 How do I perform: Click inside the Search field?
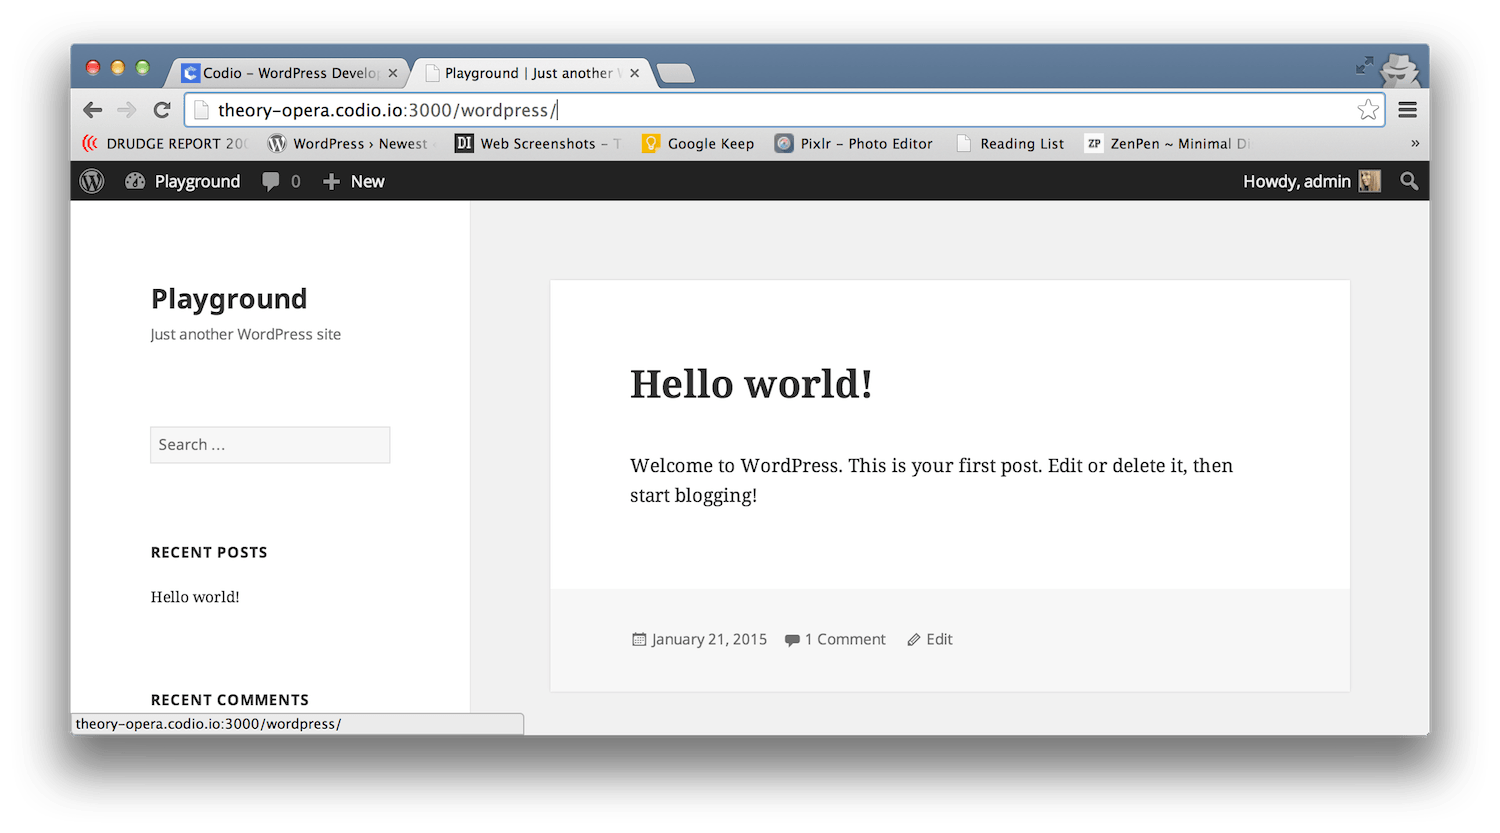270,444
